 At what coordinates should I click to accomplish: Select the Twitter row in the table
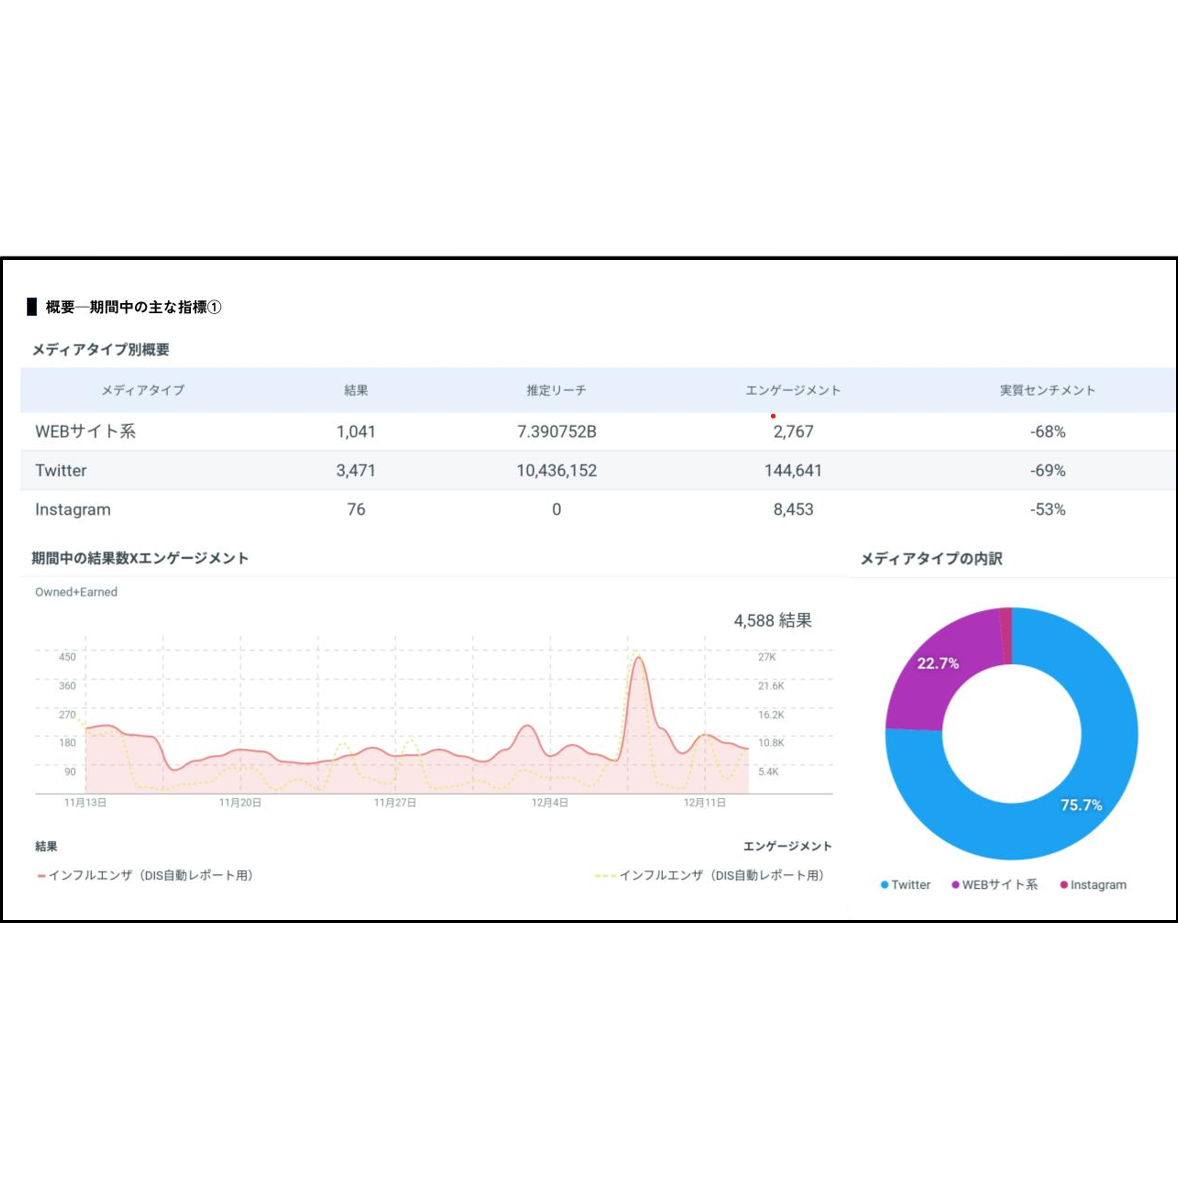(61, 470)
